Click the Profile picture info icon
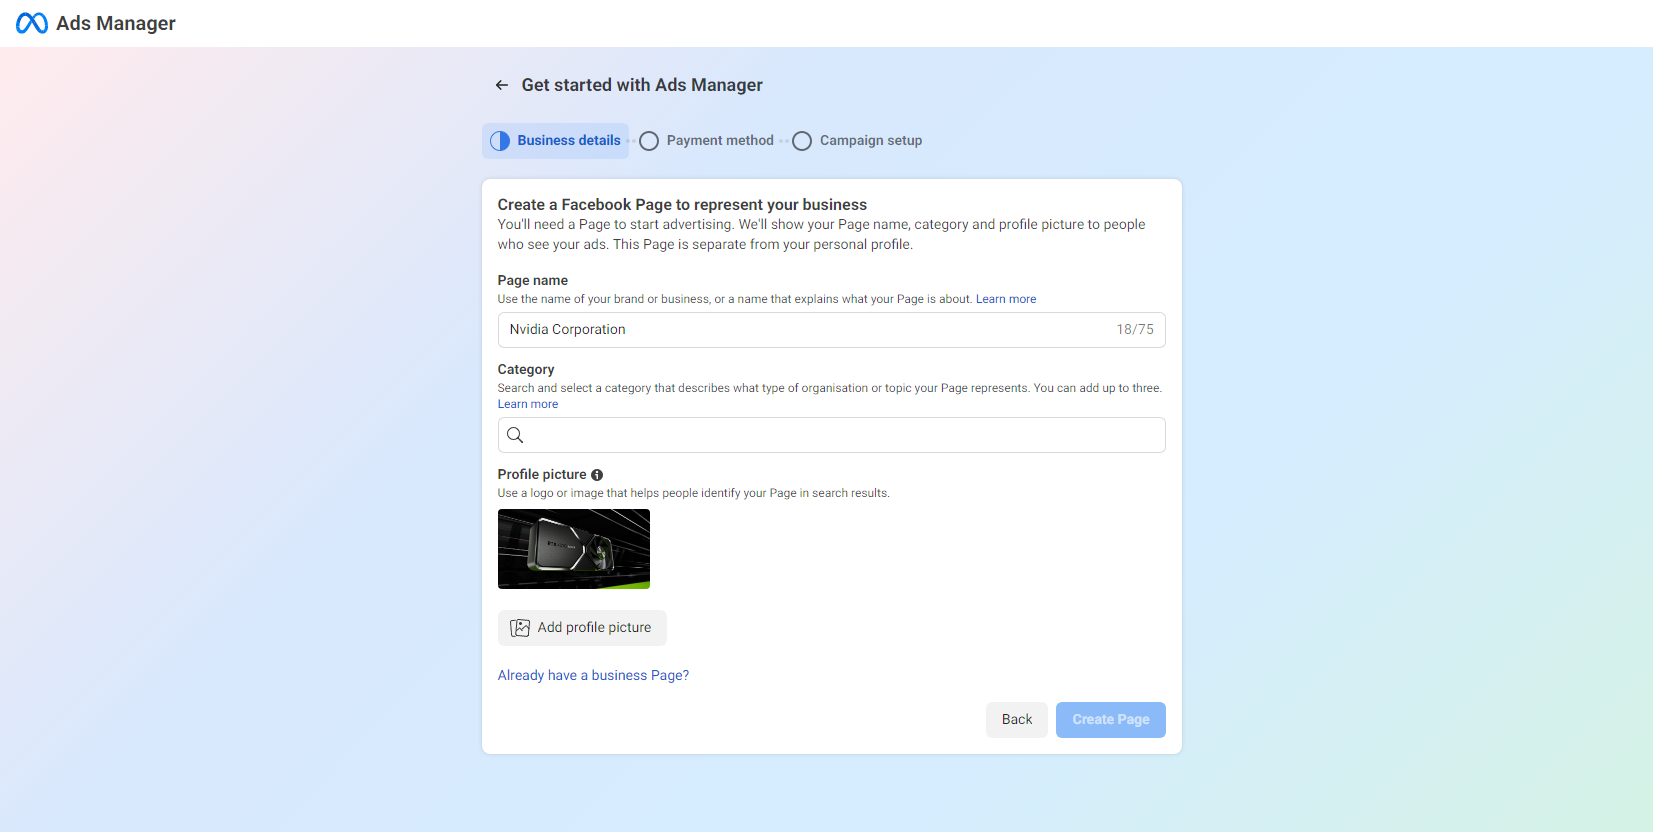 tap(597, 475)
